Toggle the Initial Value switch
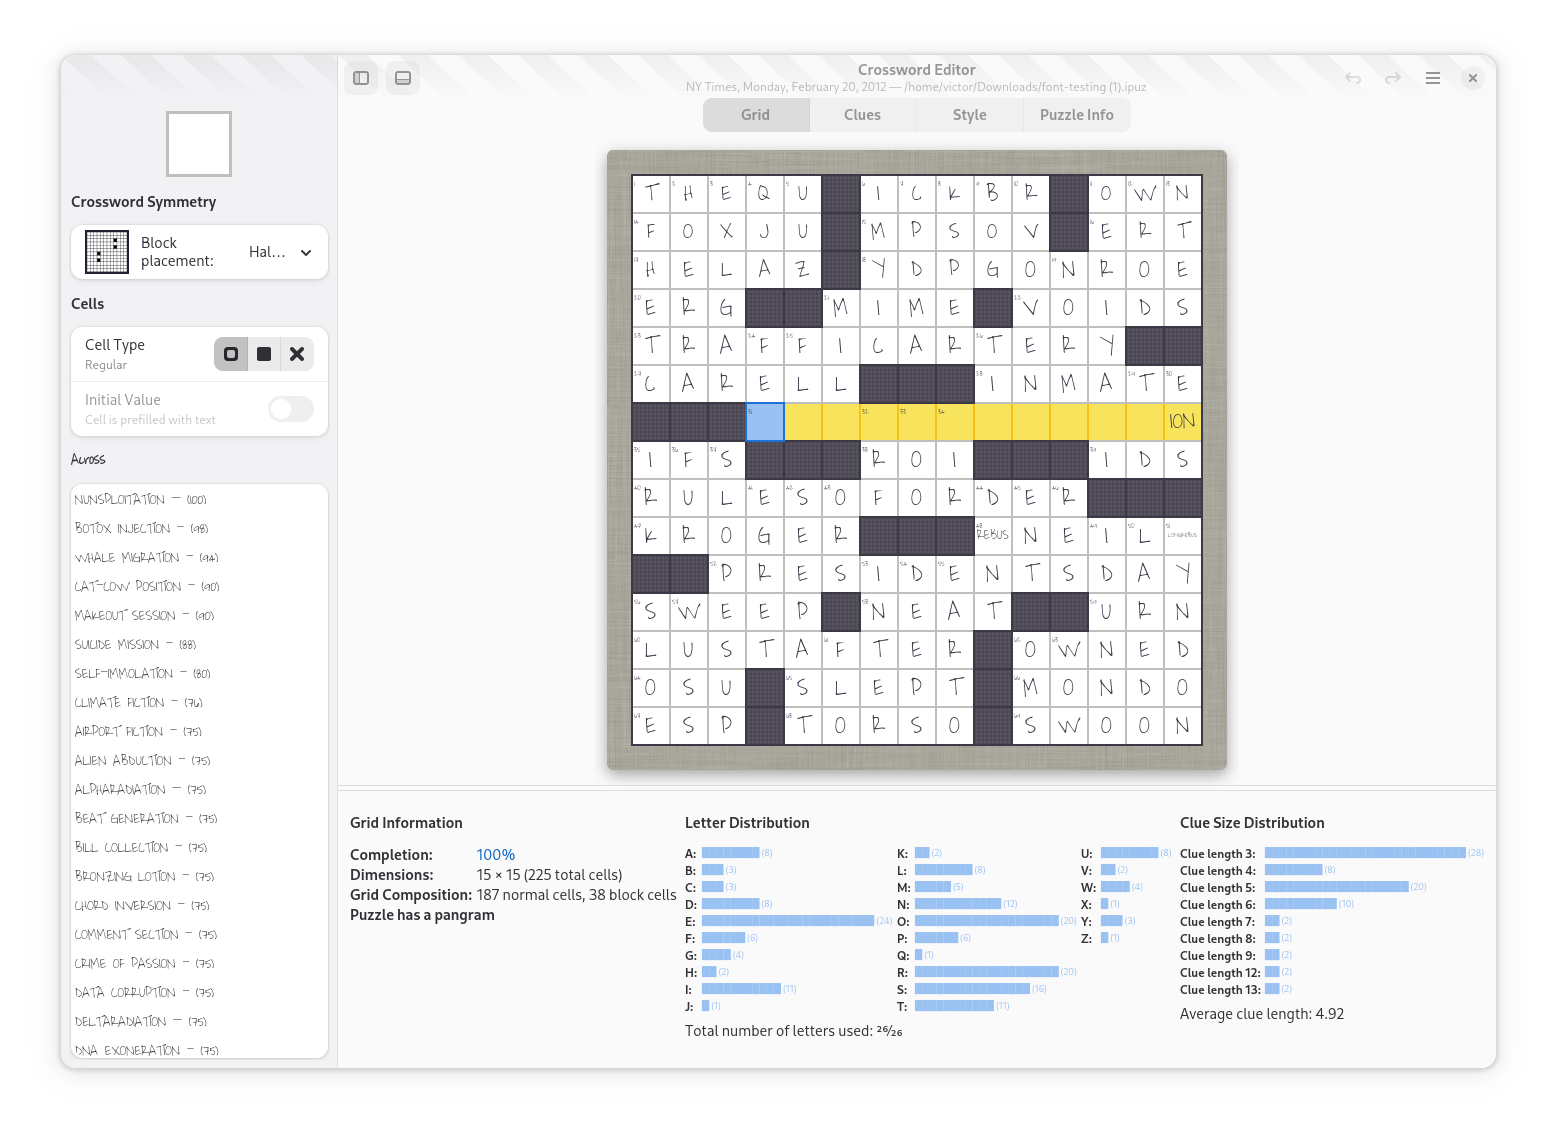The image size is (1557, 1135). pos(291,409)
